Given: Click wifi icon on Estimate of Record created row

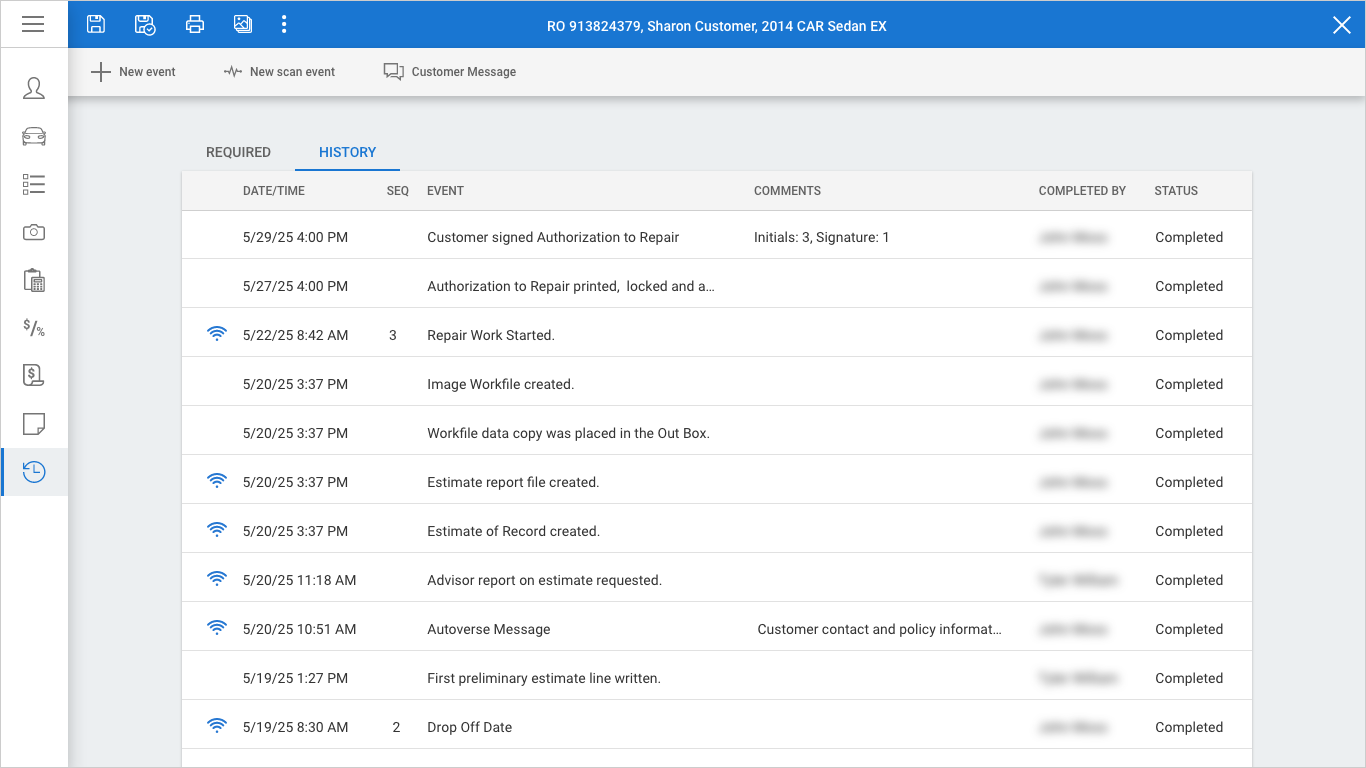Looking at the screenshot, I should point(217,530).
